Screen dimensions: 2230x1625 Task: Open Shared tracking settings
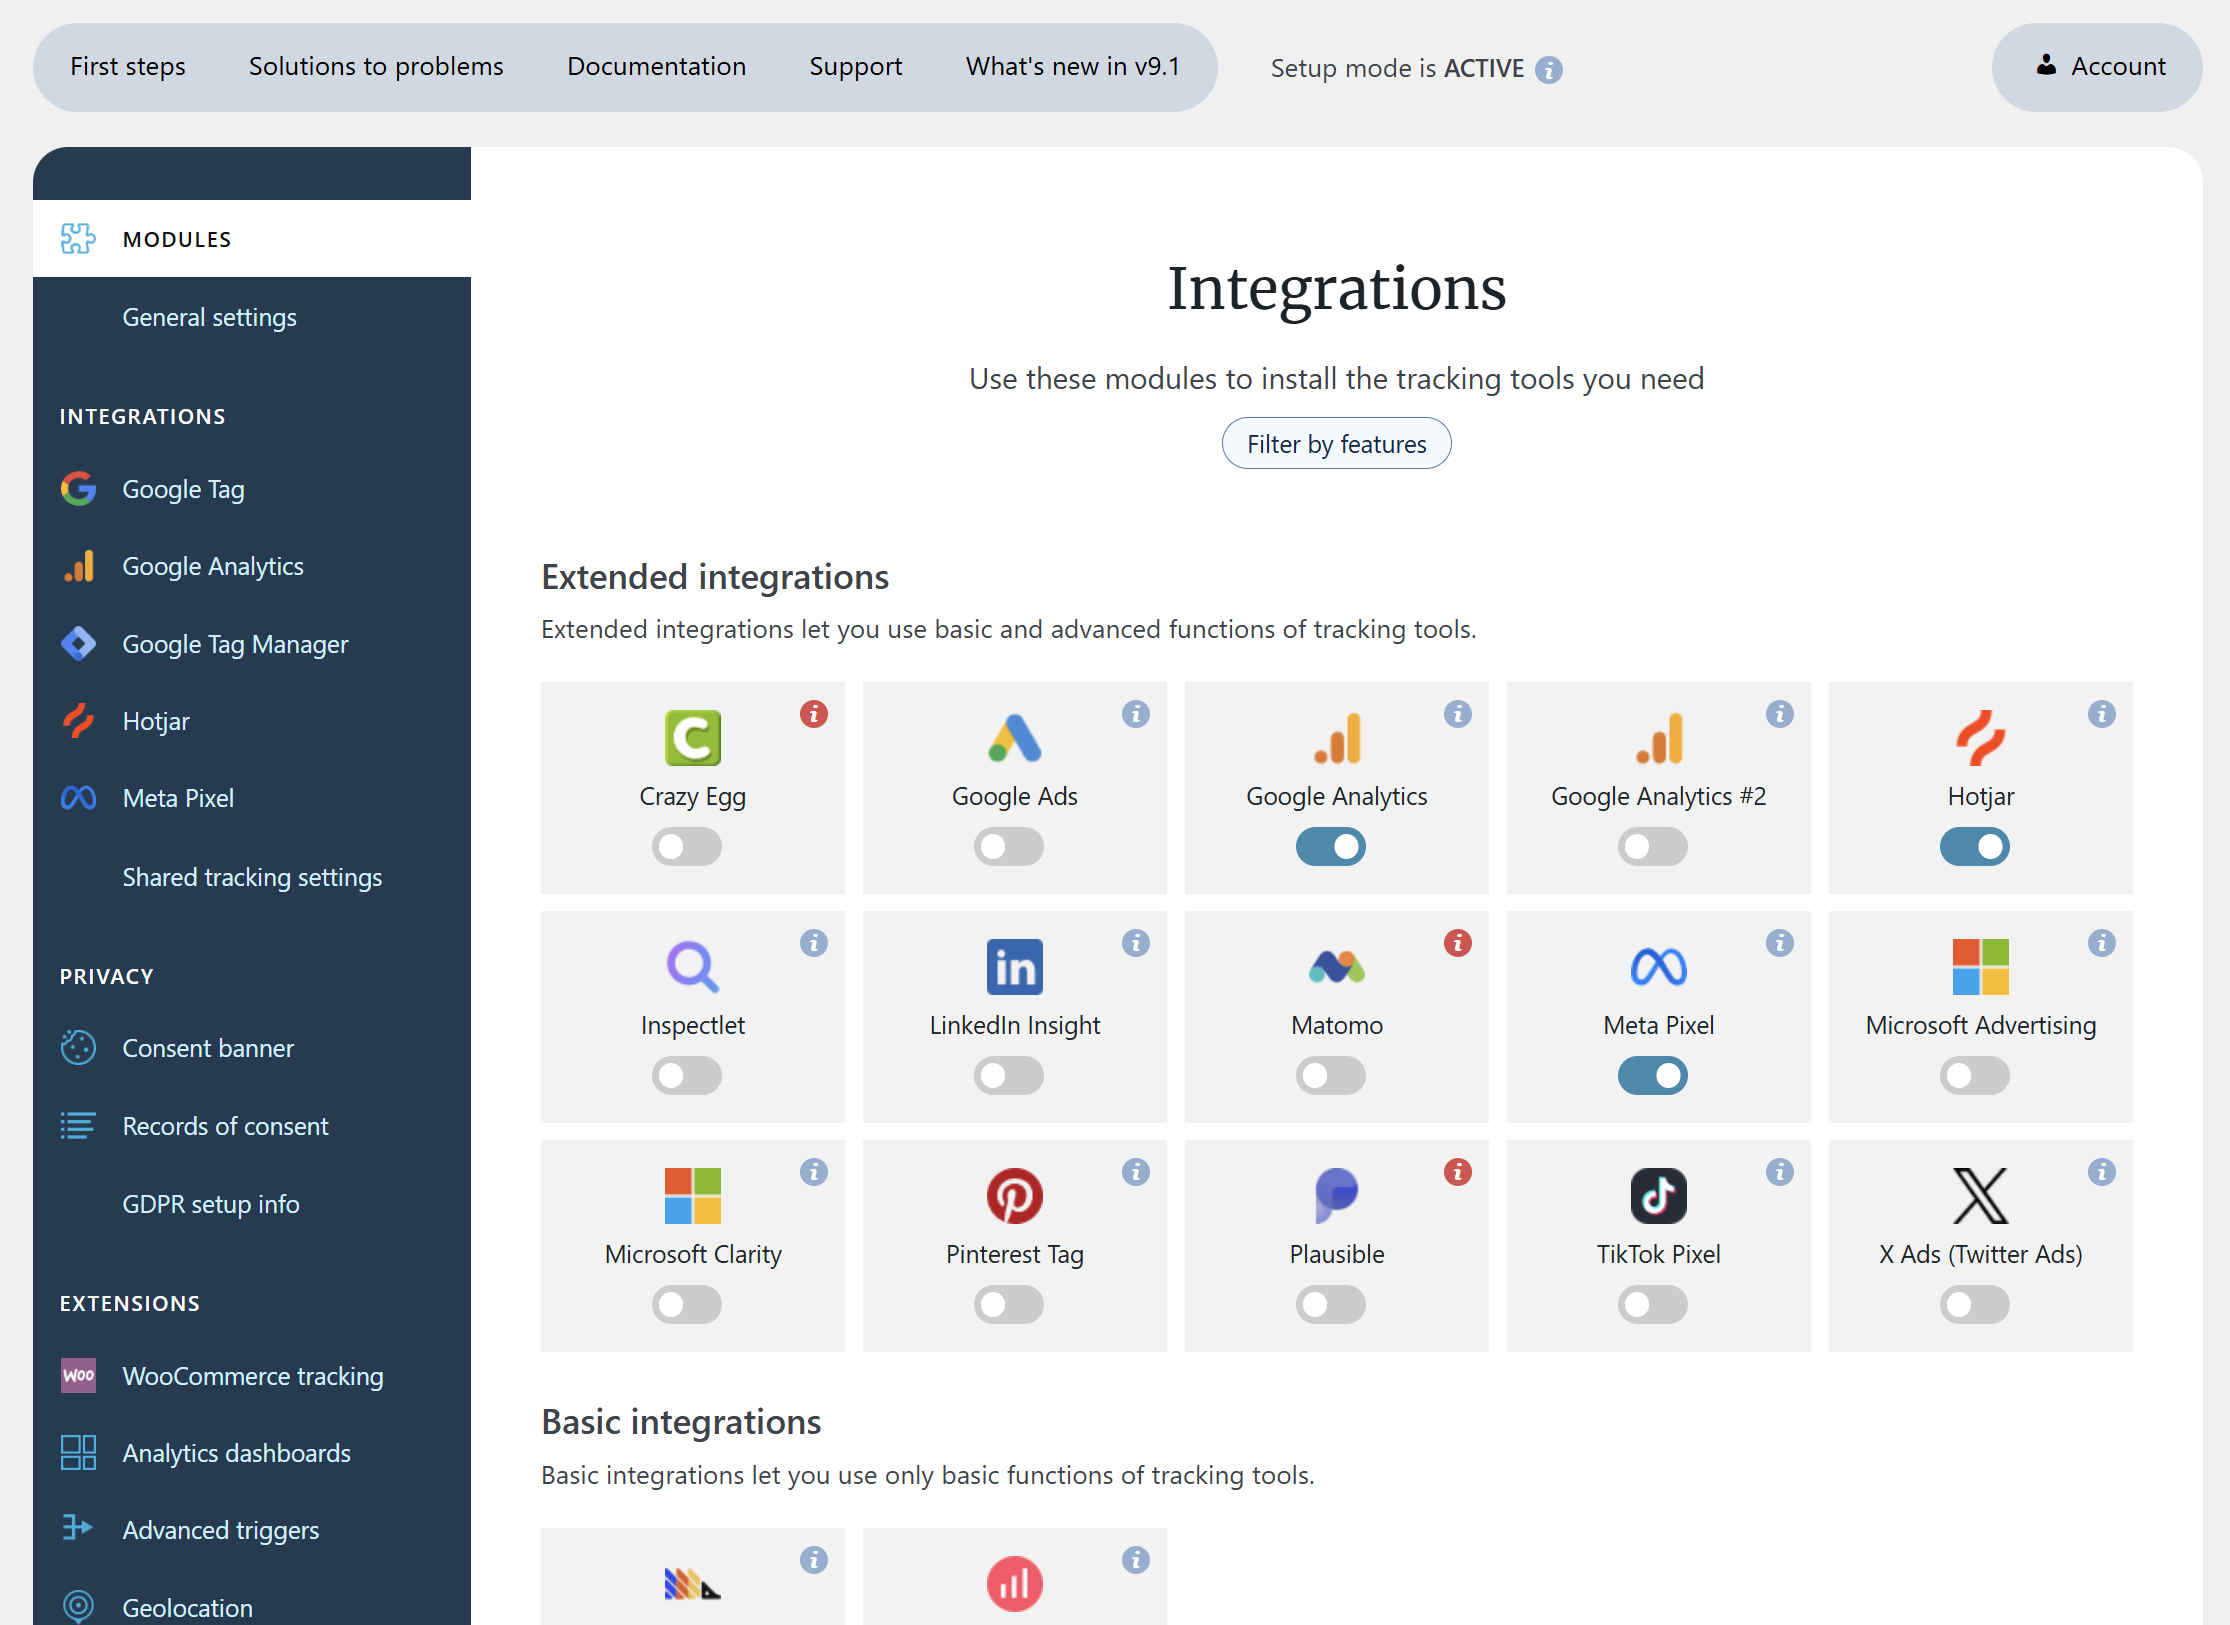(252, 877)
